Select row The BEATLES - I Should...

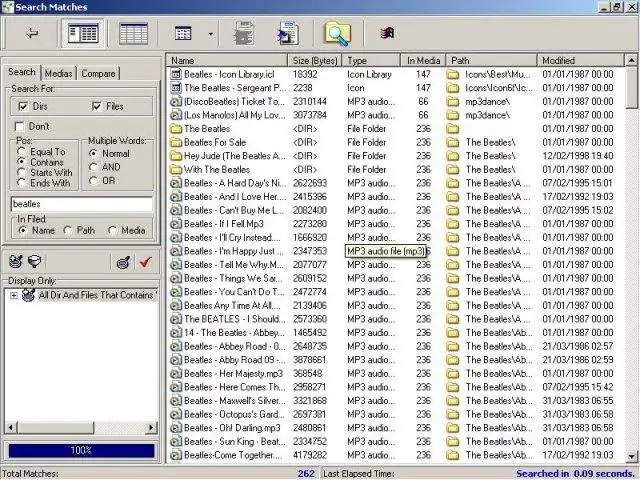pyautogui.click(x=395, y=319)
